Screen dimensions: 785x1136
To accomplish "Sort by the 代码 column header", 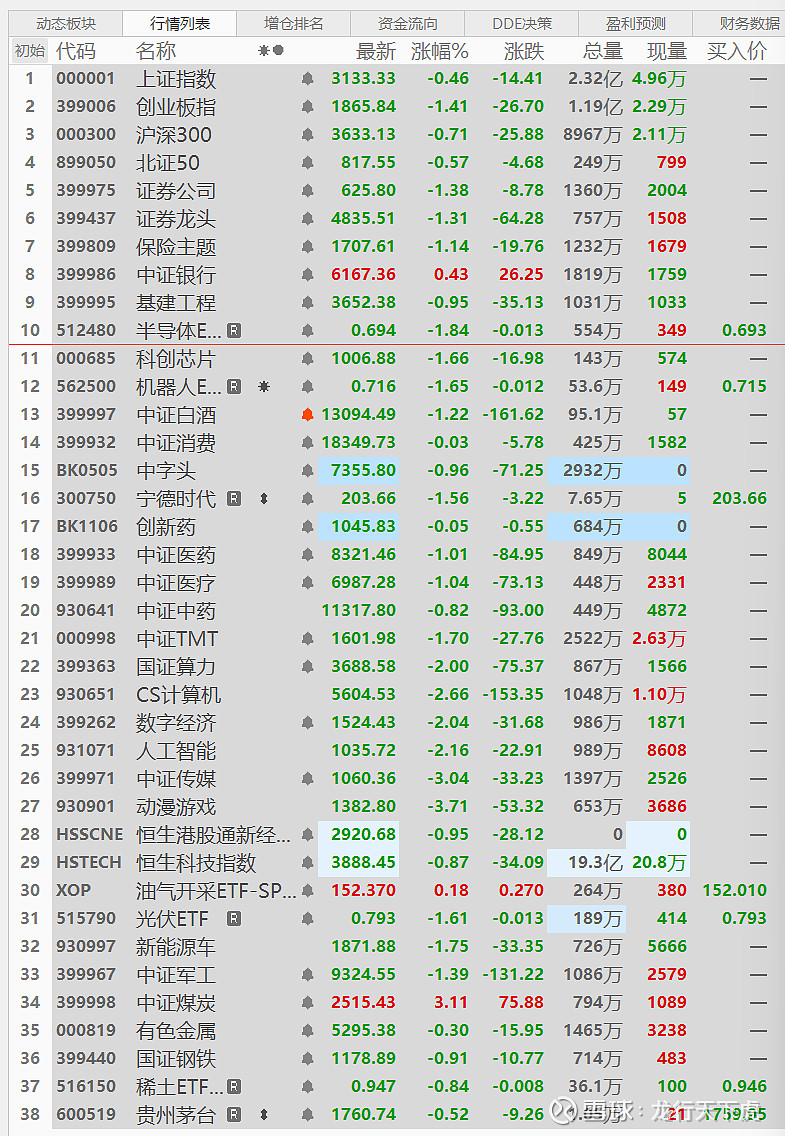I will [76, 51].
